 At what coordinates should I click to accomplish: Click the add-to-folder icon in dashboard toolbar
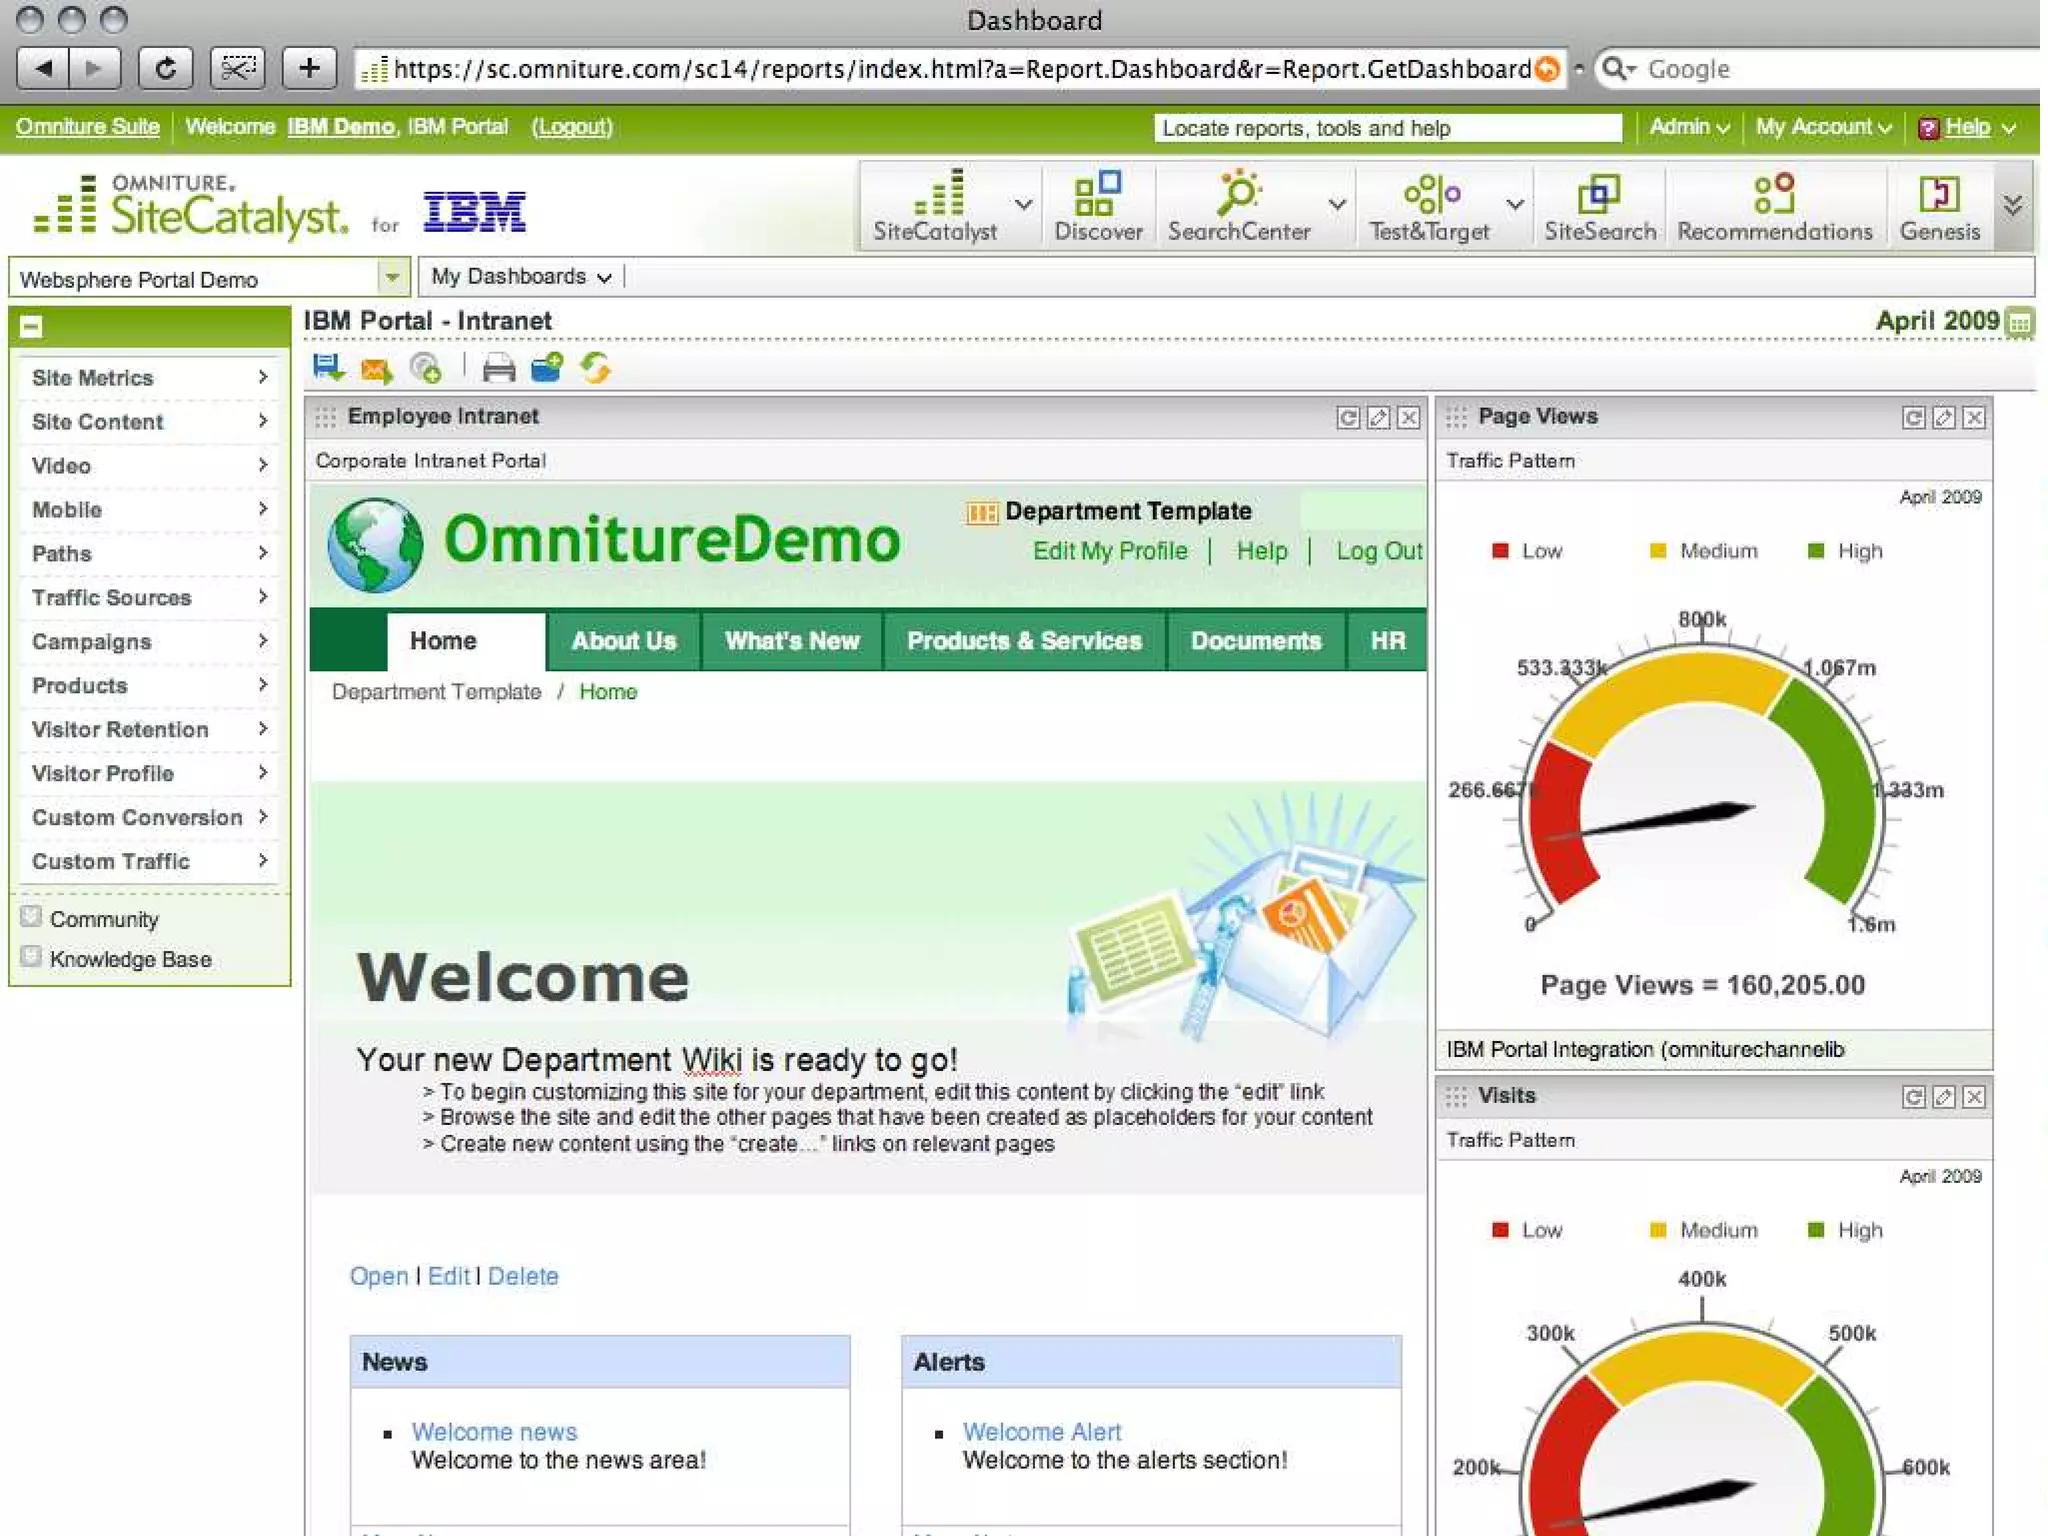tap(547, 369)
